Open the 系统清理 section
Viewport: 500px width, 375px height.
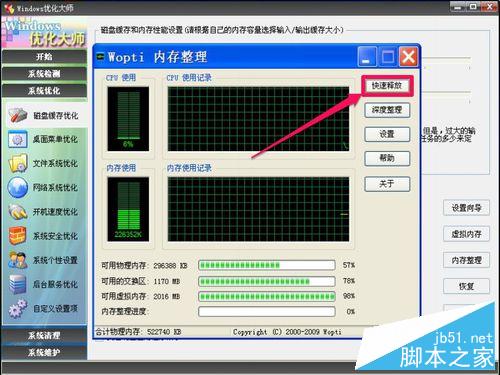tap(44, 335)
